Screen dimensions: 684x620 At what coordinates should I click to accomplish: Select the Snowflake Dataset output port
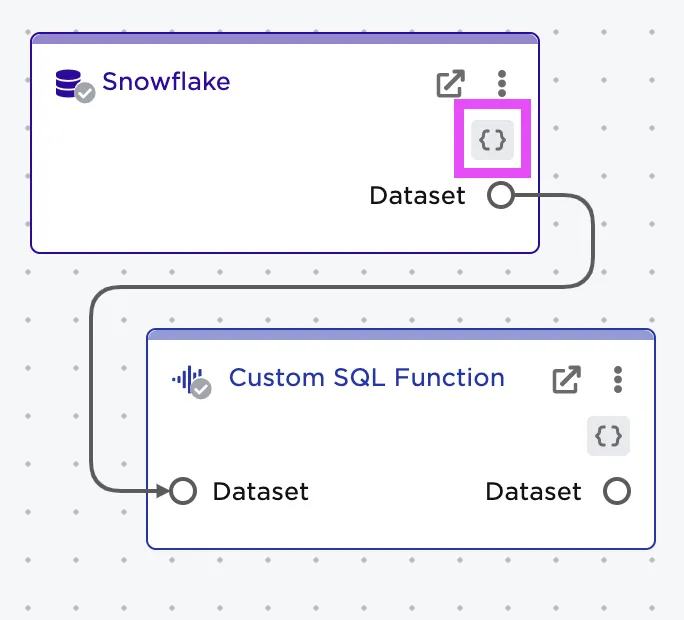pos(501,196)
